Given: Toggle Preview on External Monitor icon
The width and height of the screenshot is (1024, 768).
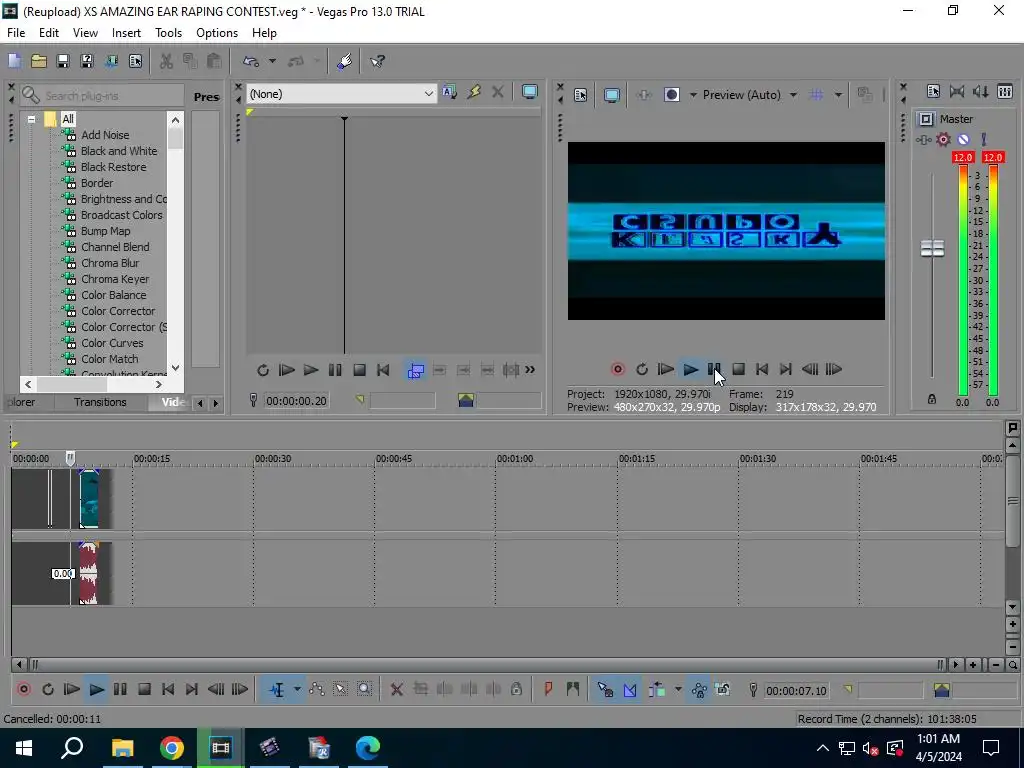Looking at the screenshot, I should [612, 95].
